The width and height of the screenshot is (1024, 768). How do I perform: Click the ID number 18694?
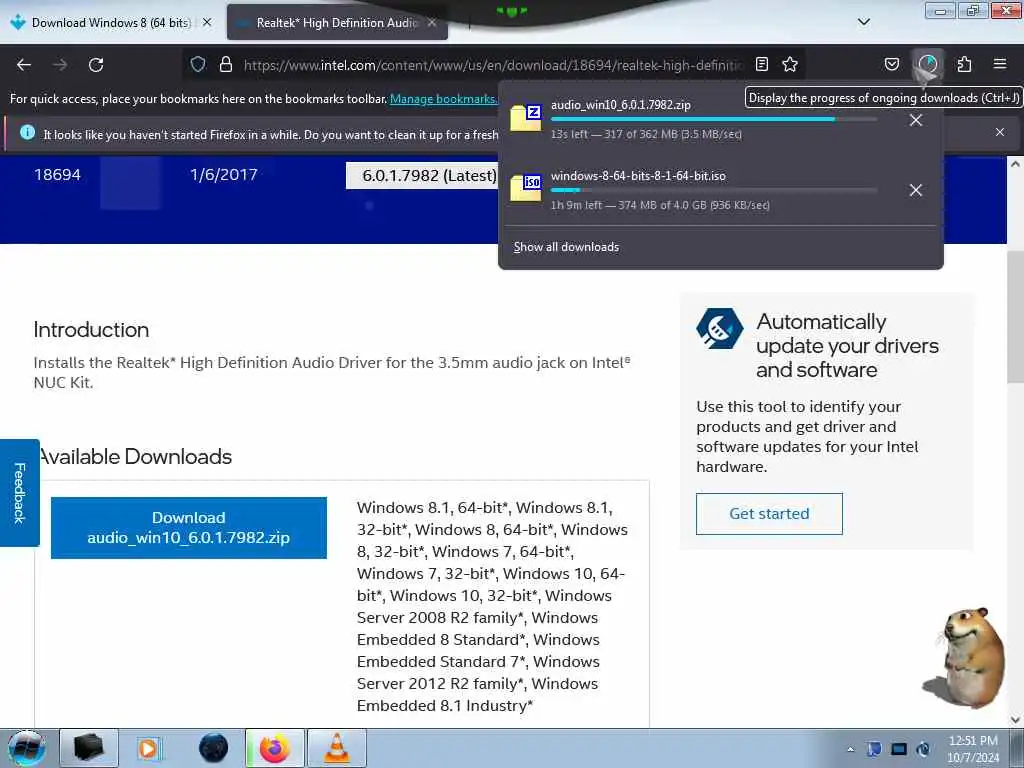(57, 175)
